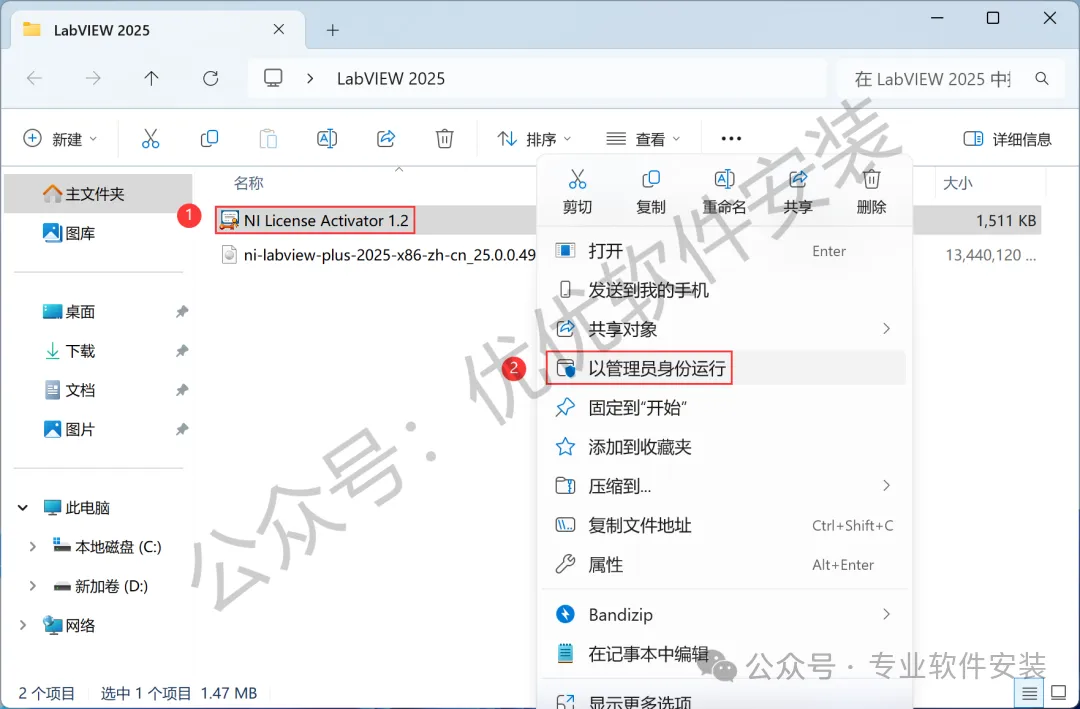1080x709 pixels.
Task: Click the PC monitor icon in address bar
Action: (273, 78)
